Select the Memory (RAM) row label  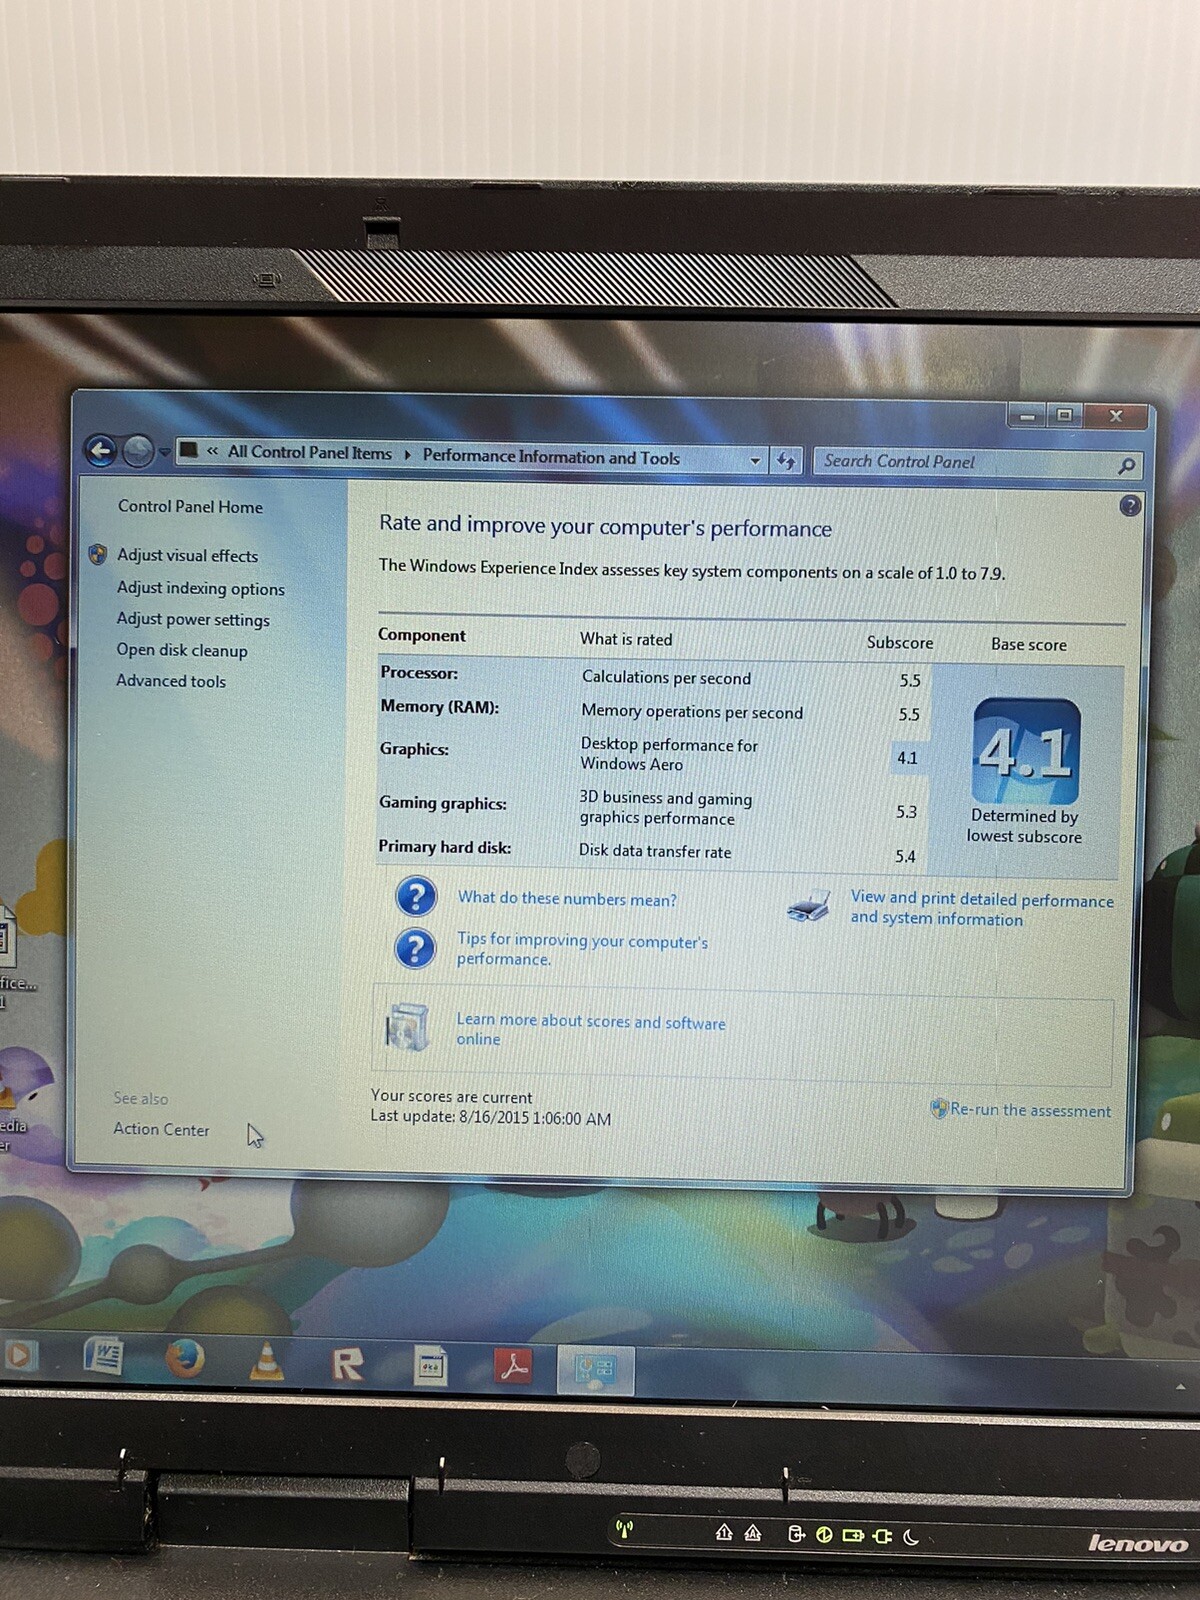pos(439,707)
